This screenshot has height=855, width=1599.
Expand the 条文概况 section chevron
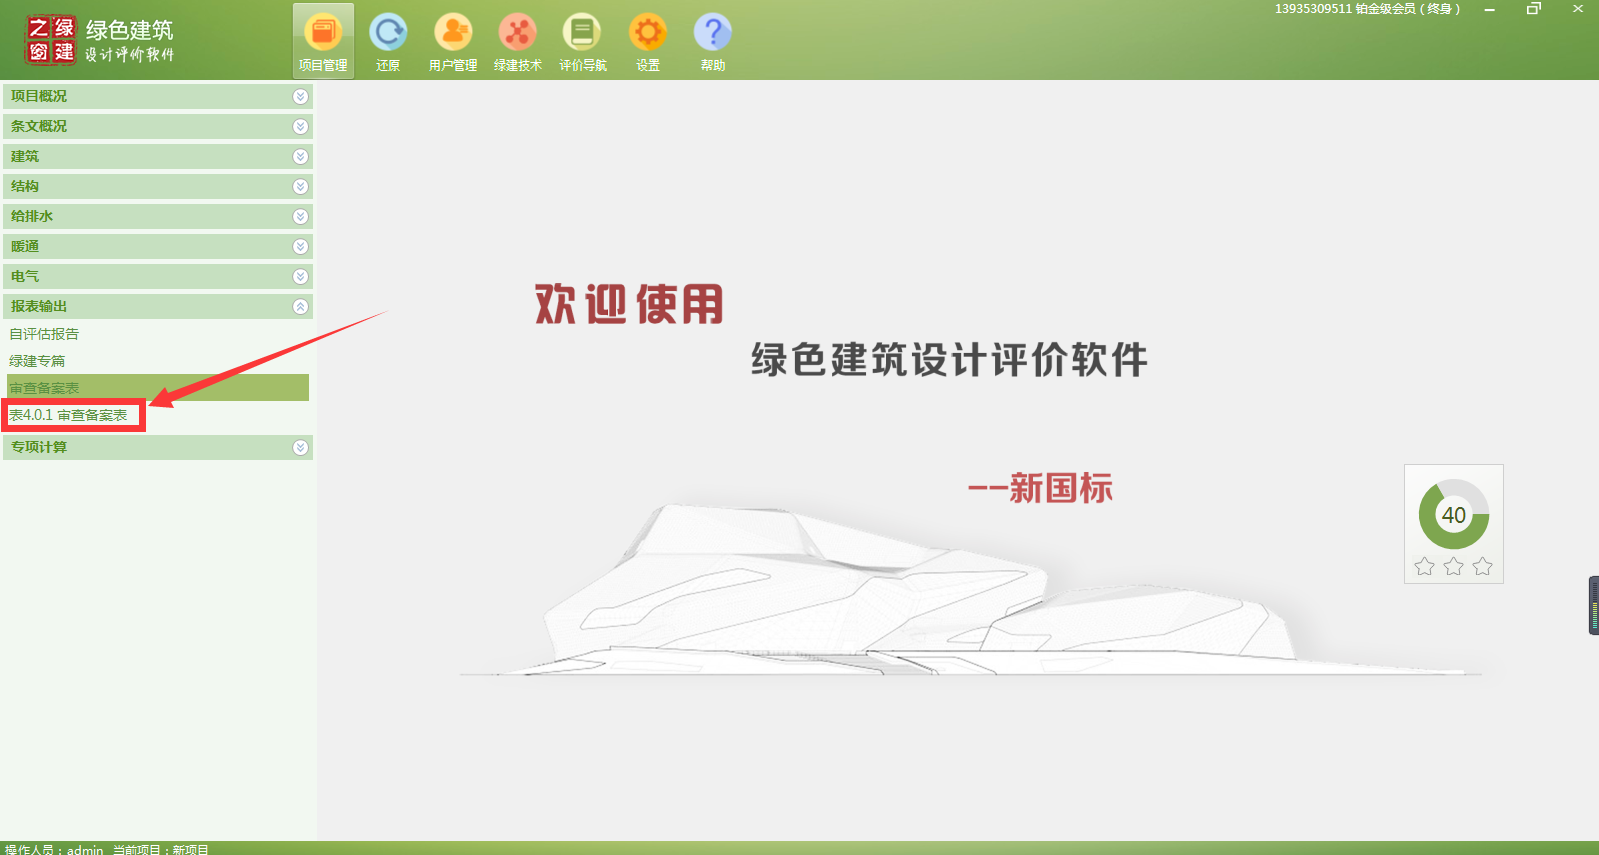coord(300,126)
